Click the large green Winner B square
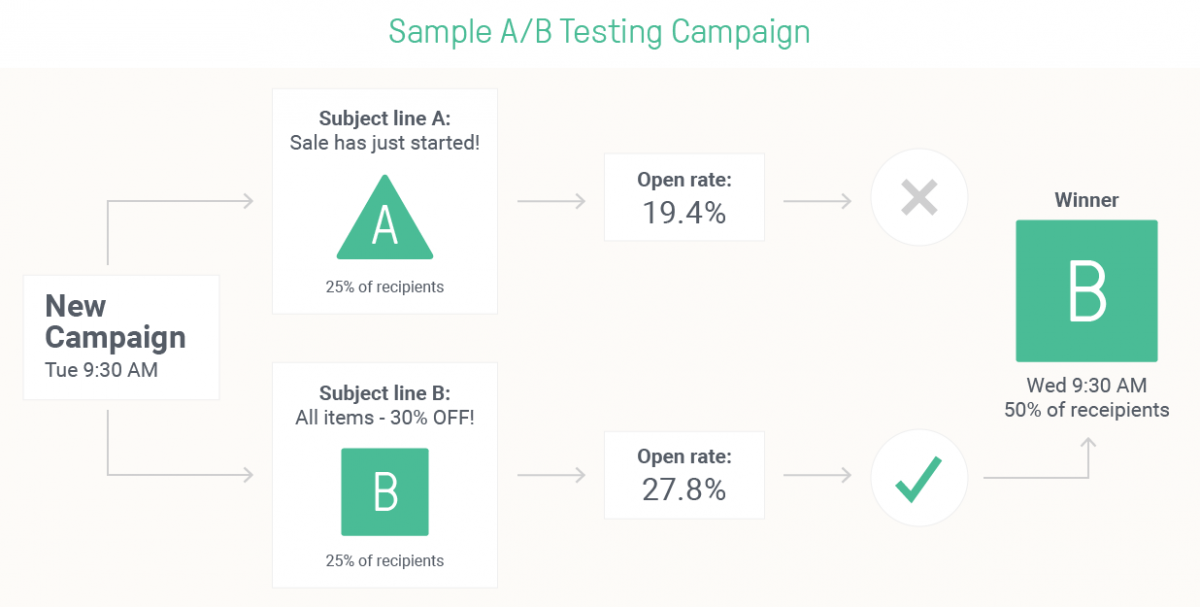1200x607 pixels. click(1086, 291)
